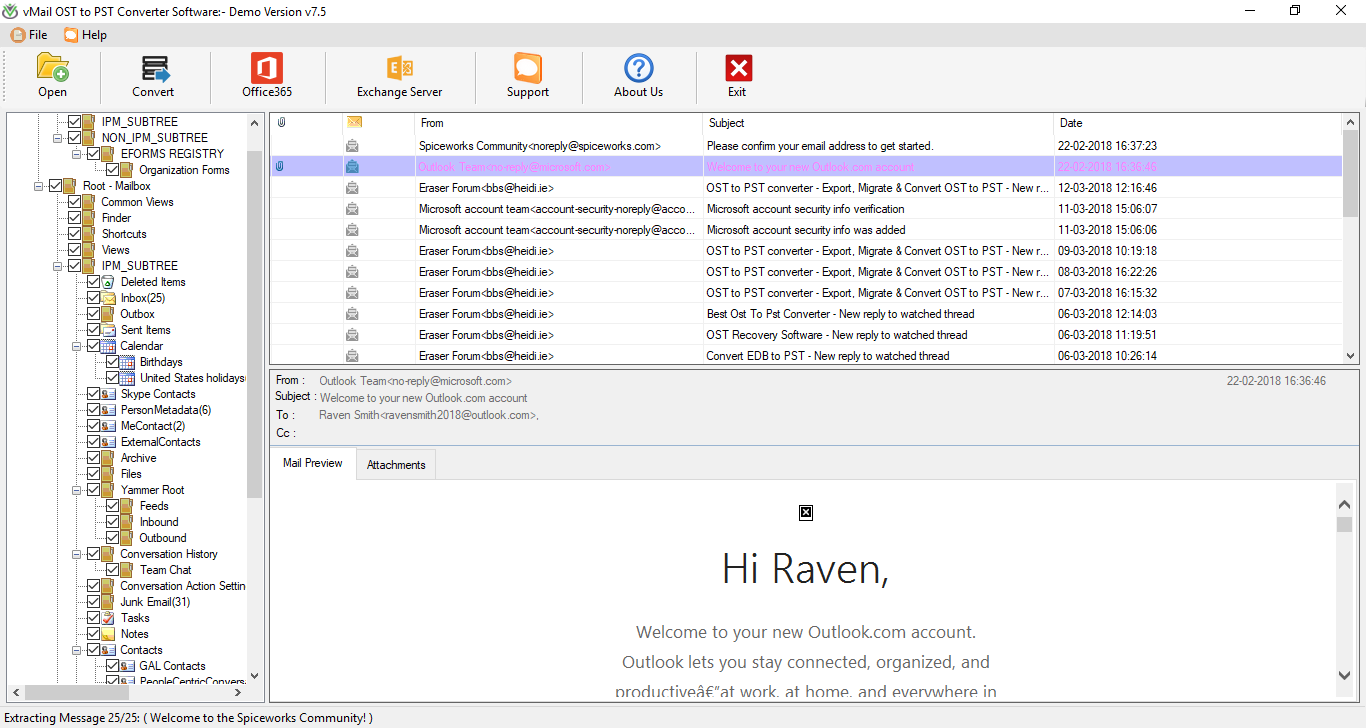This screenshot has width=1366, height=728.
Task: Toggle the Inbox(25) checkbox
Action: [94, 298]
